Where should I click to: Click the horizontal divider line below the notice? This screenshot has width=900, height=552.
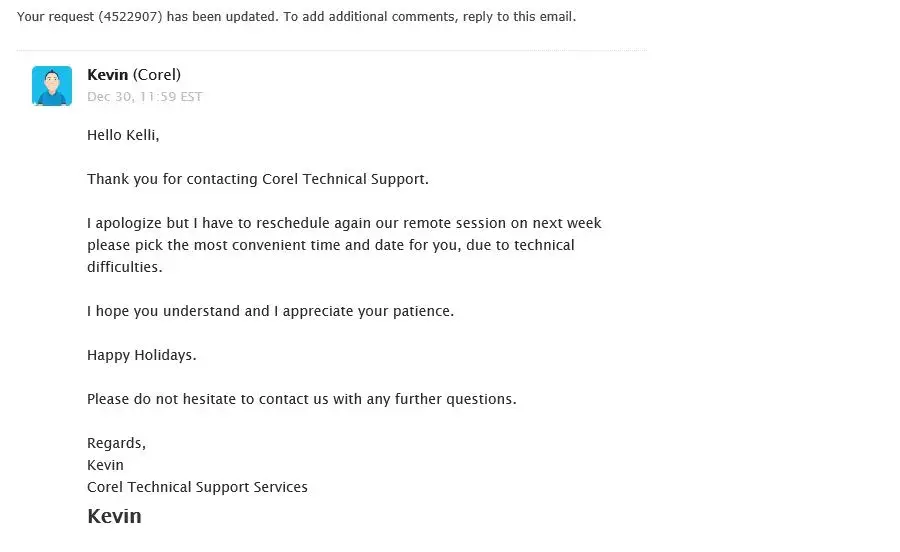[x=332, y=50]
